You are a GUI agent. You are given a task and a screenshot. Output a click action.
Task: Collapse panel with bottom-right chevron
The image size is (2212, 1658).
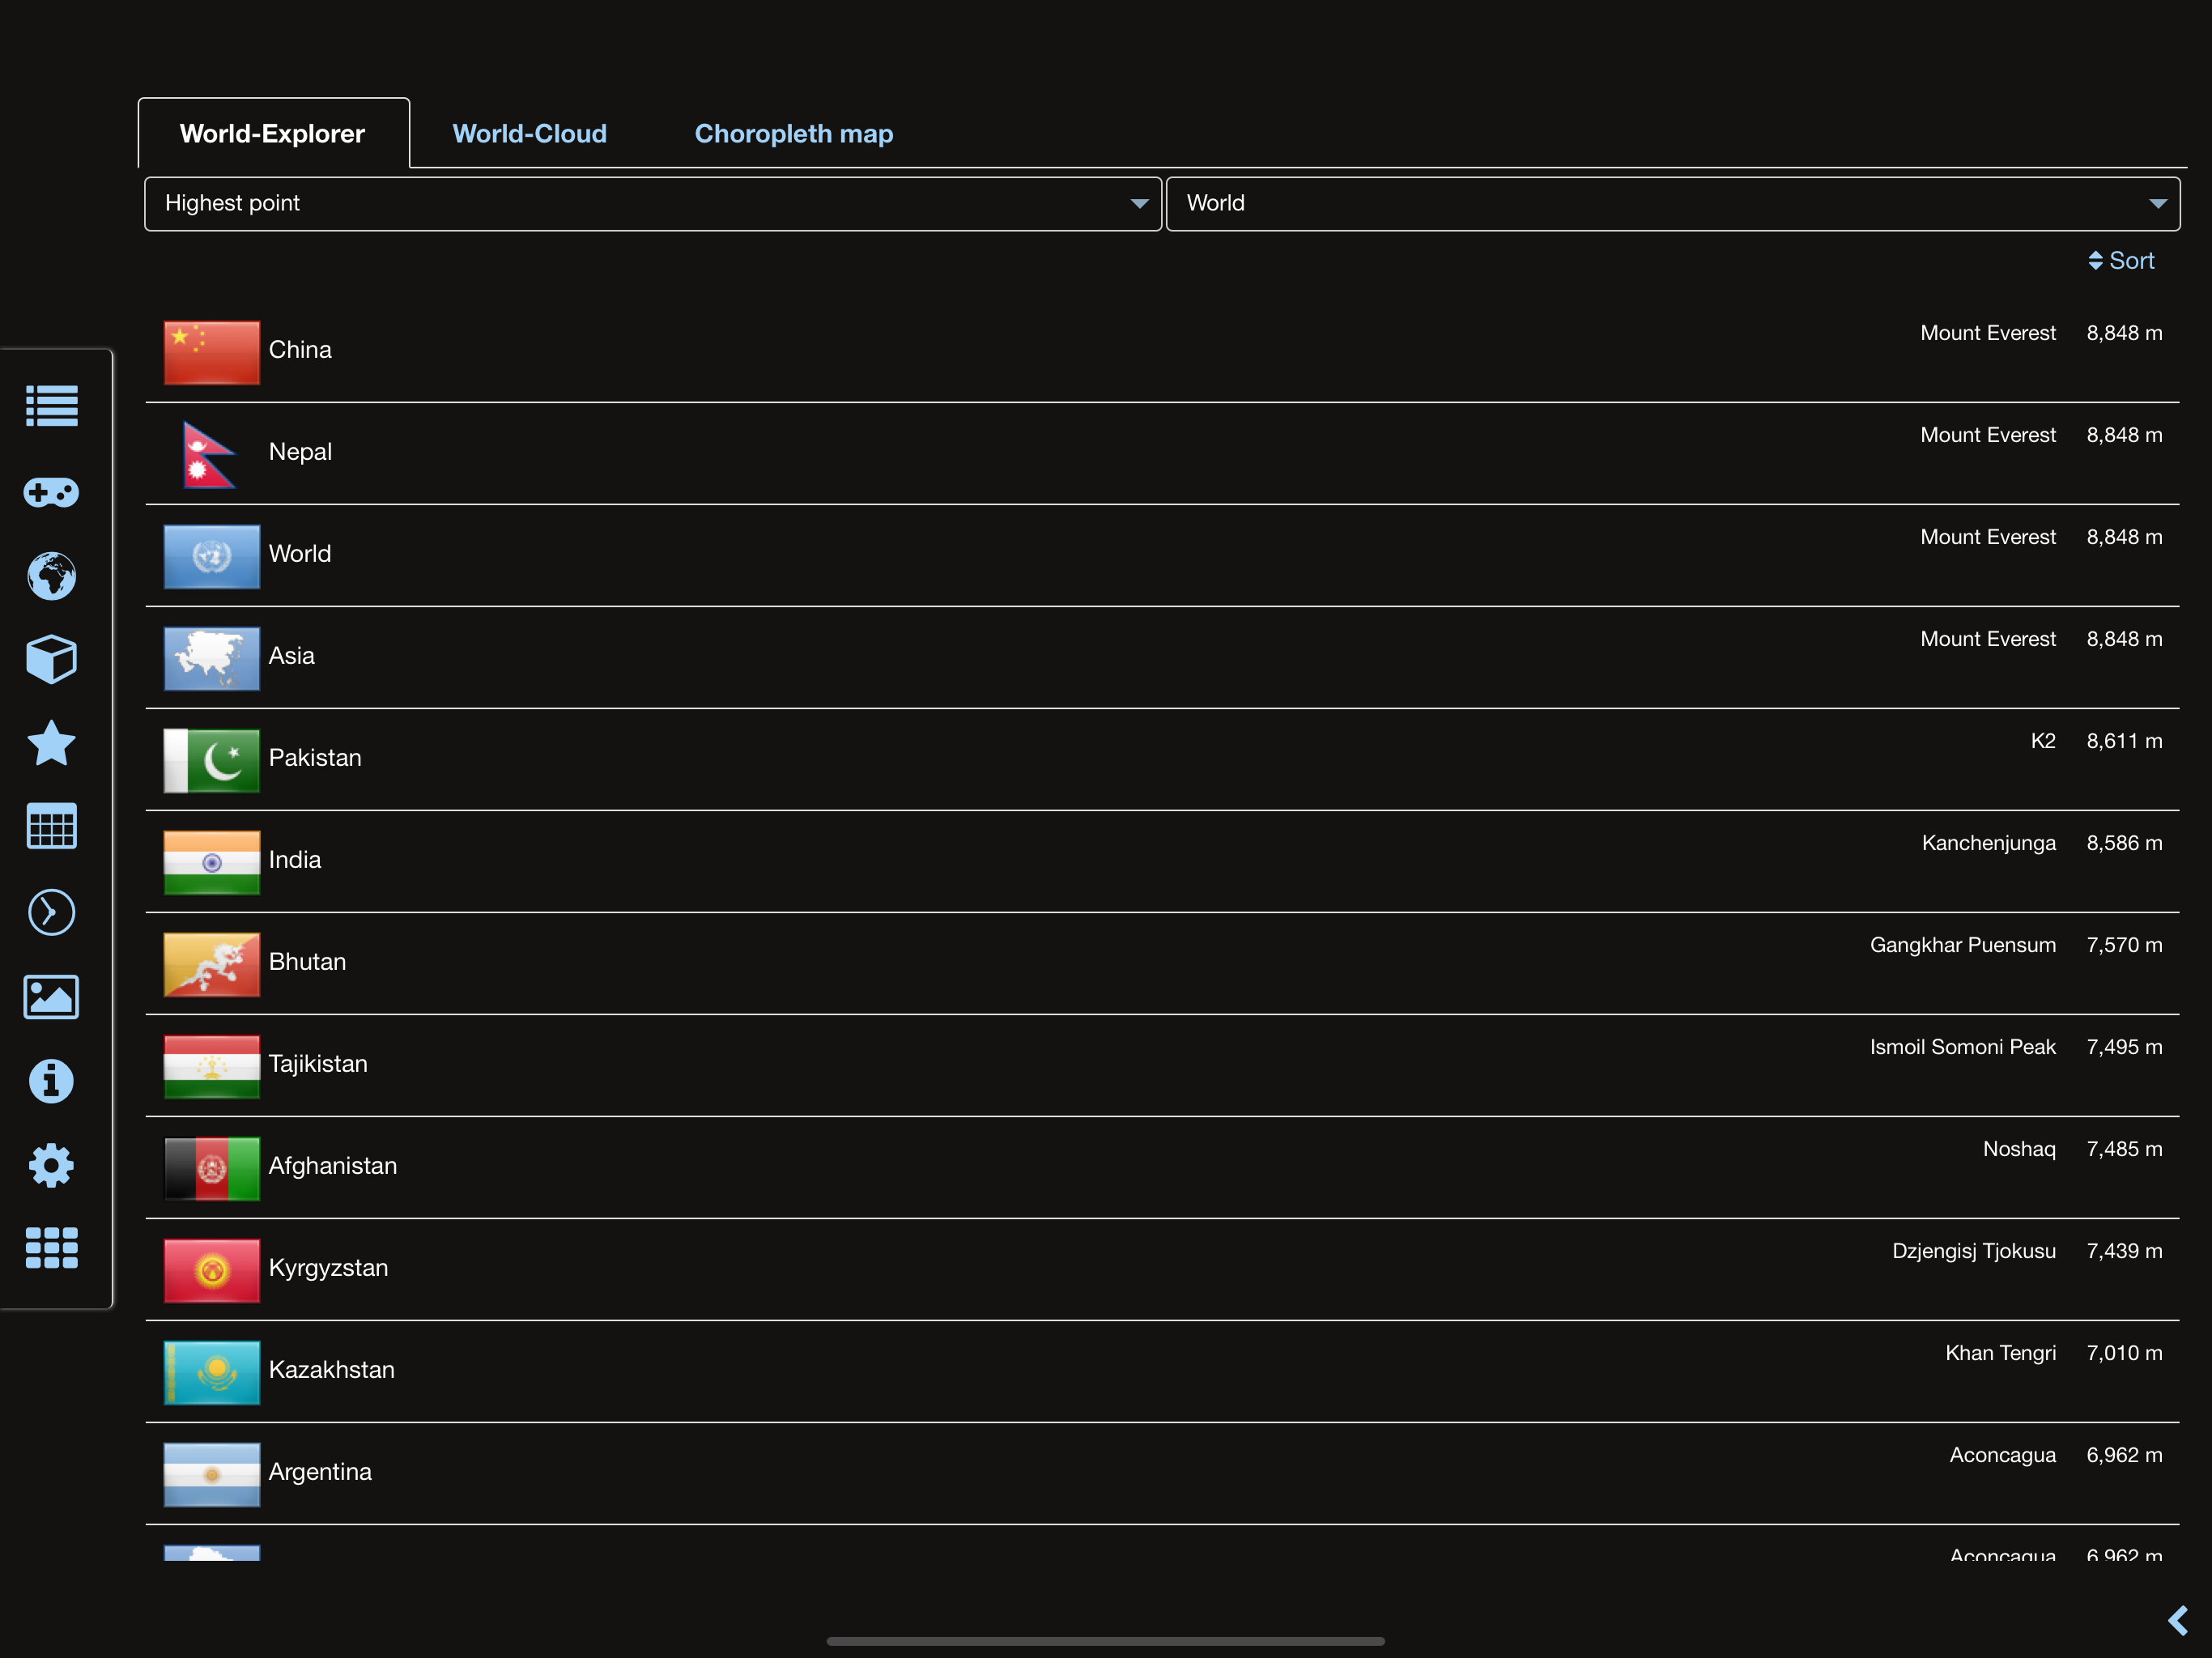click(x=2177, y=1620)
